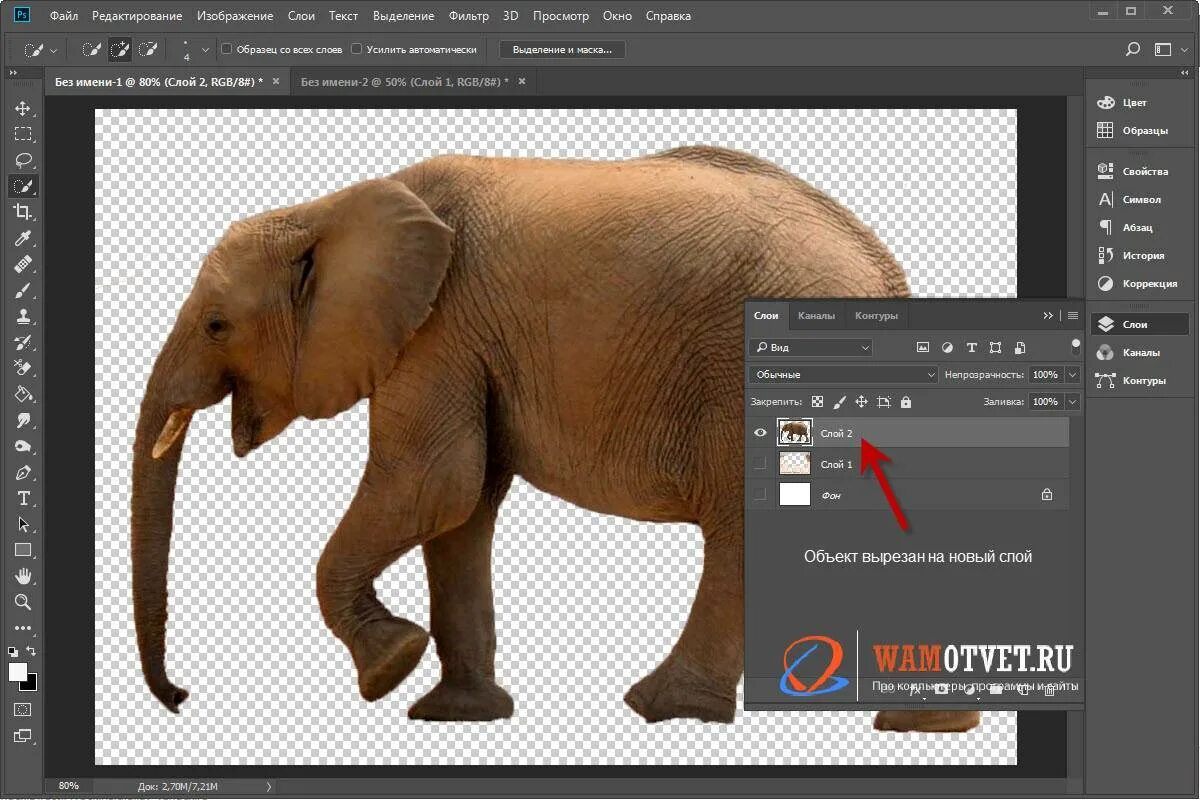The height and width of the screenshot is (800, 1200).
Task: Toggle lock transparent pixels
Action: 817,402
